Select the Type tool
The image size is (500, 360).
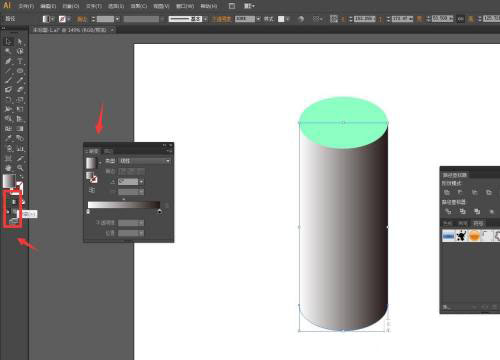tap(20, 61)
